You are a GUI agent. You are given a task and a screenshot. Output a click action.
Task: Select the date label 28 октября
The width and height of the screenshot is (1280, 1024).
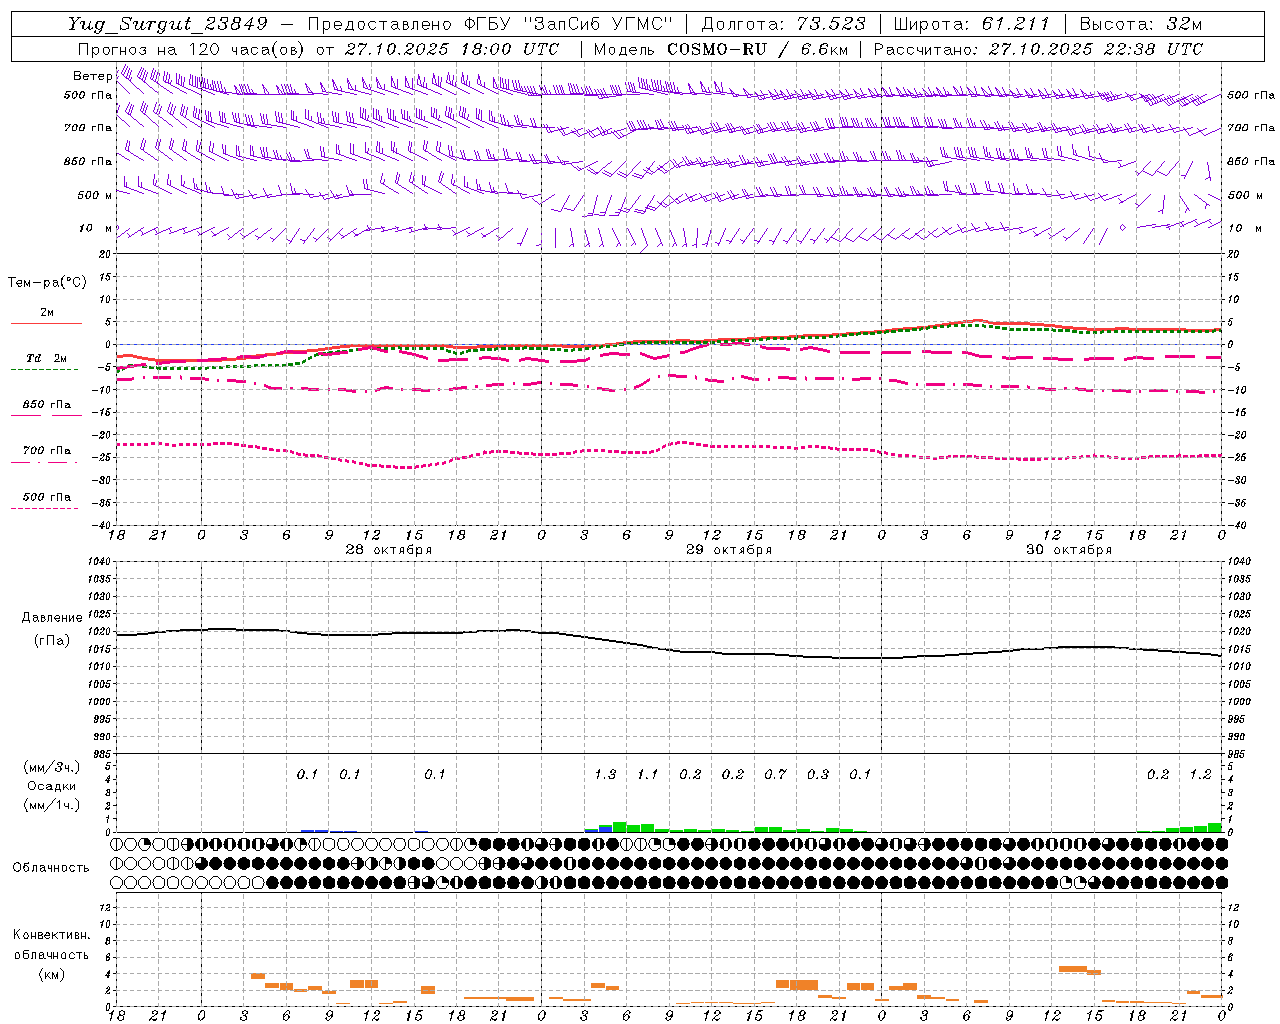point(389,549)
